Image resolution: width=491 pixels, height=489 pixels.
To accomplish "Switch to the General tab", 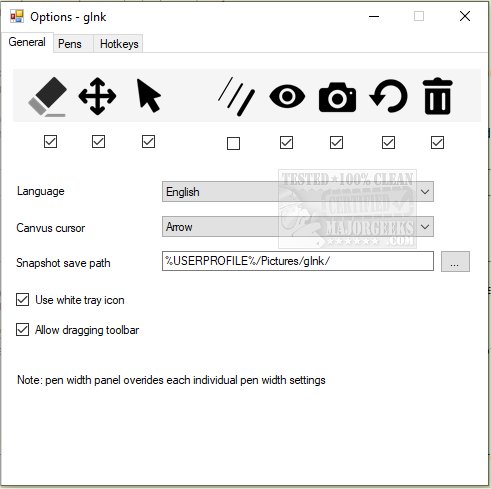I will click(x=27, y=42).
